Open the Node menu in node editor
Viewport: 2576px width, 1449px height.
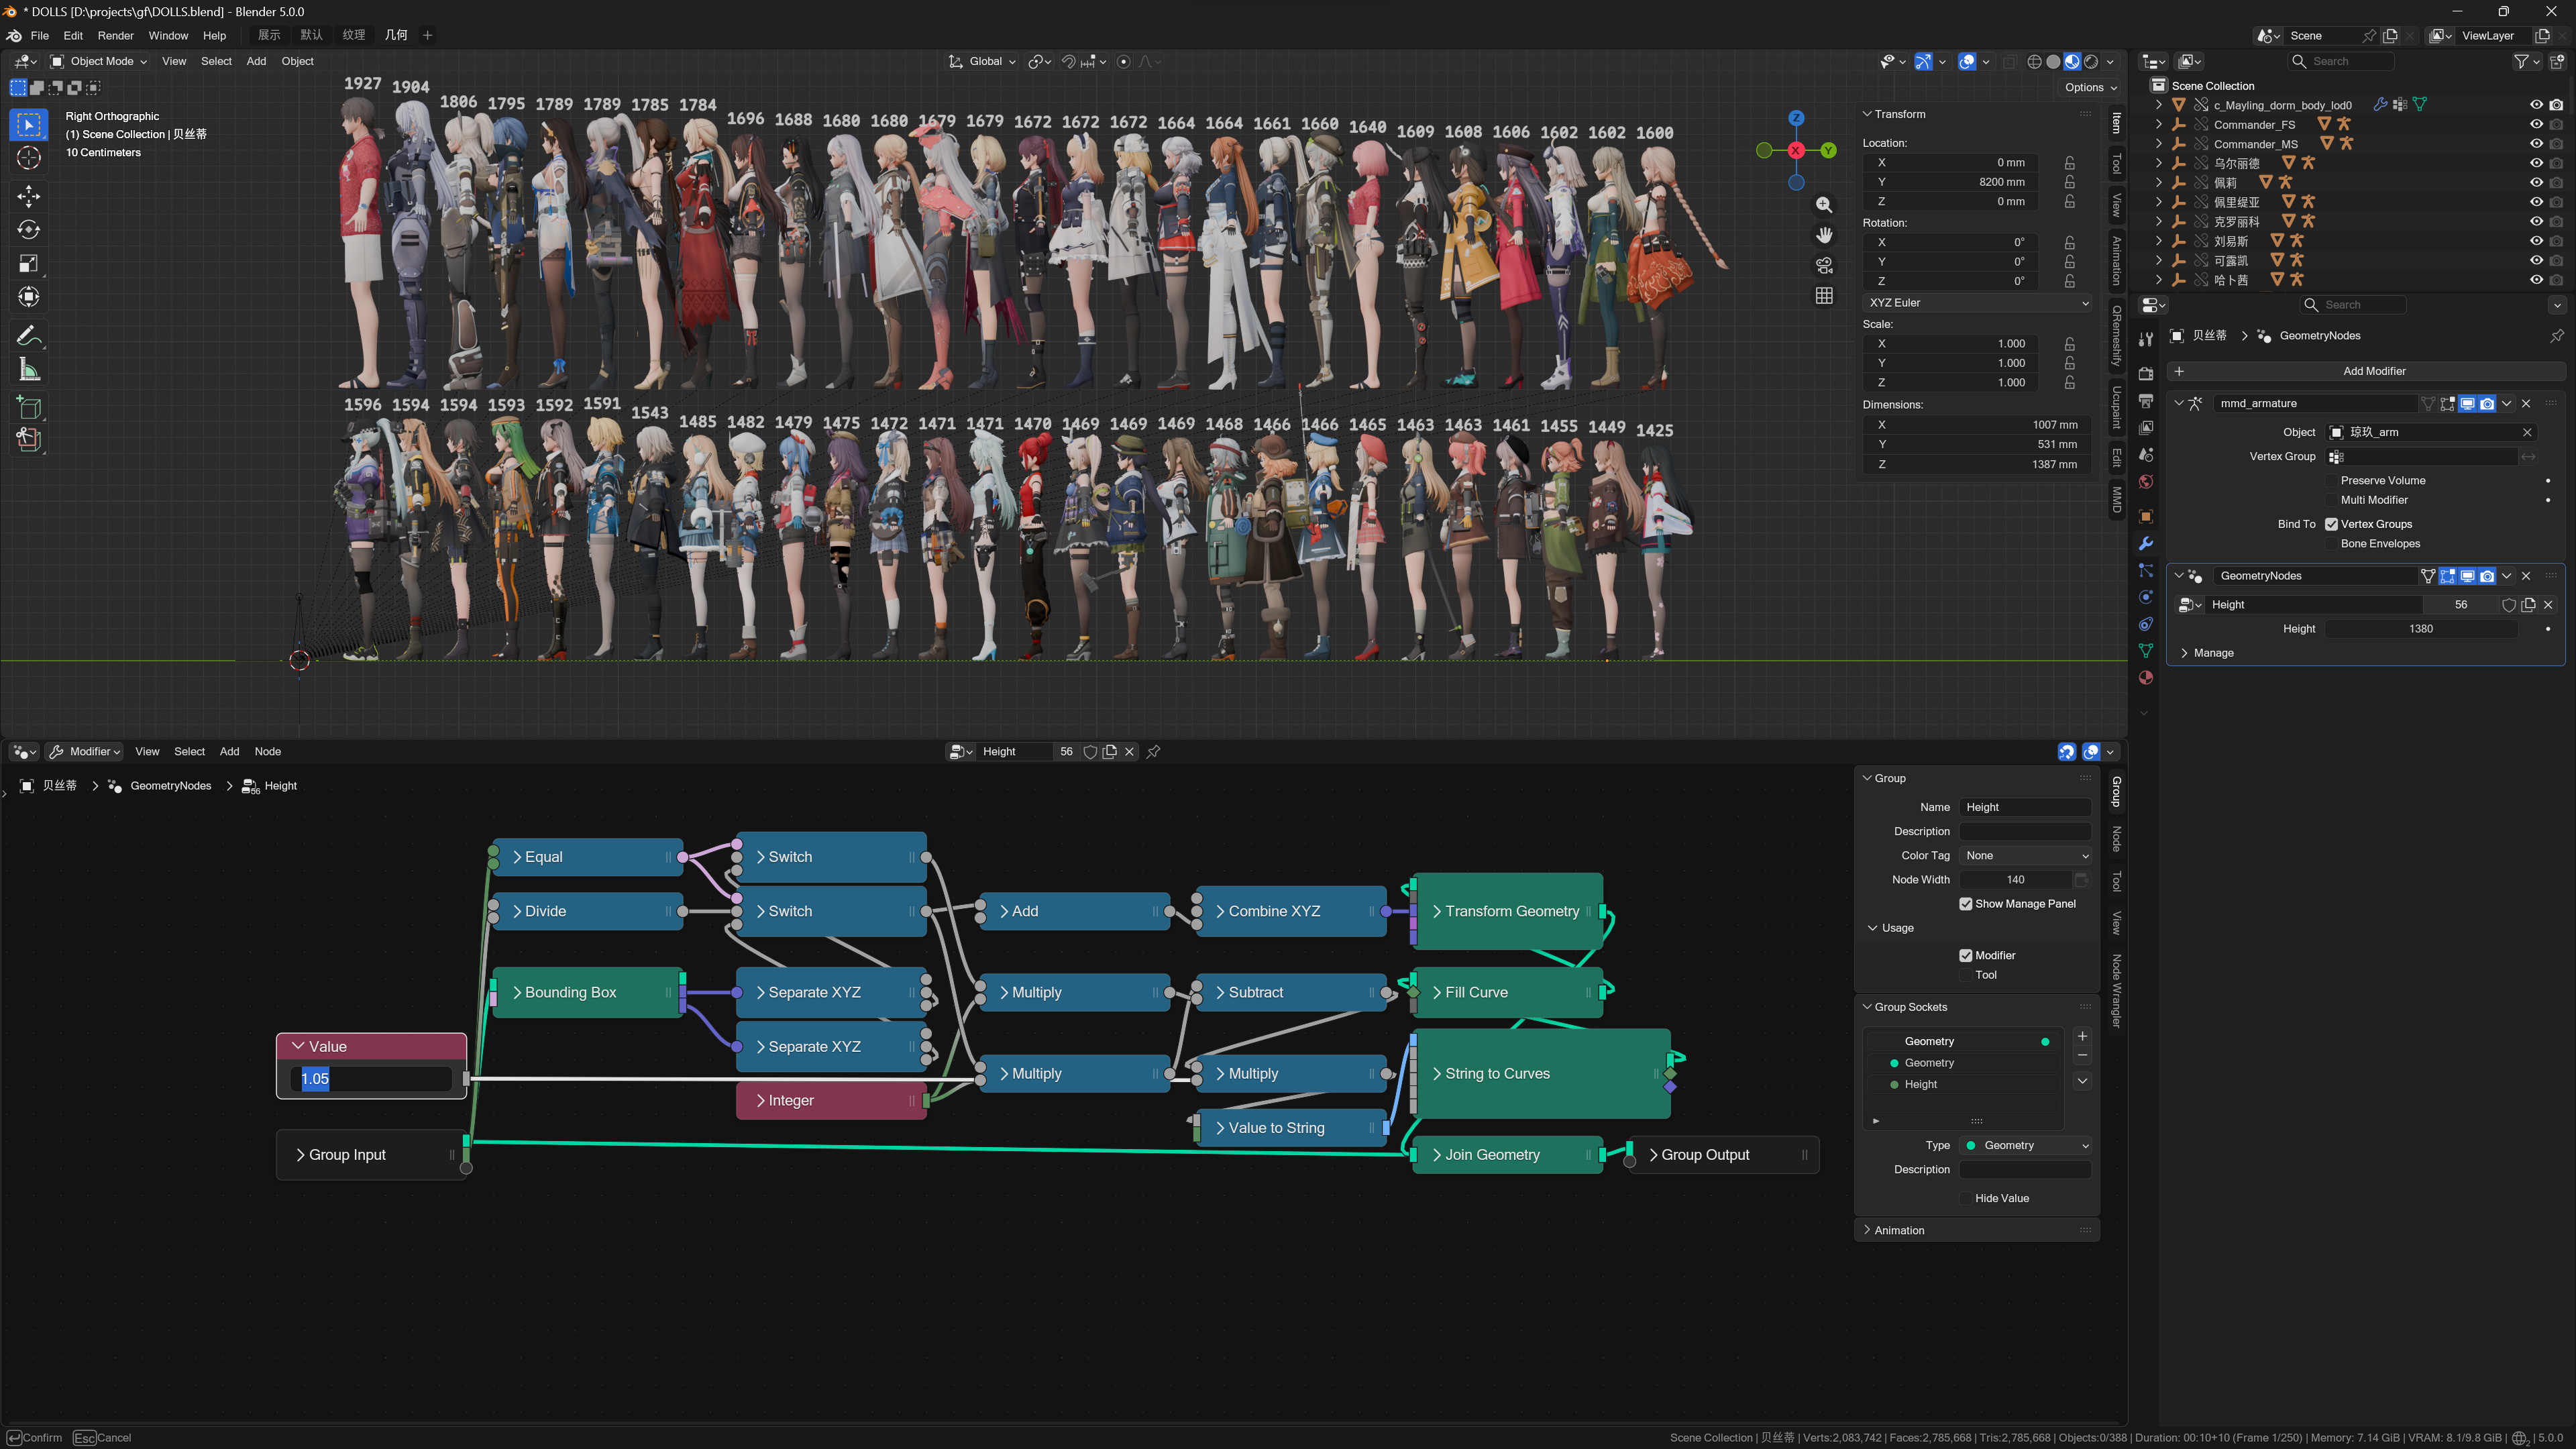[268, 752]
